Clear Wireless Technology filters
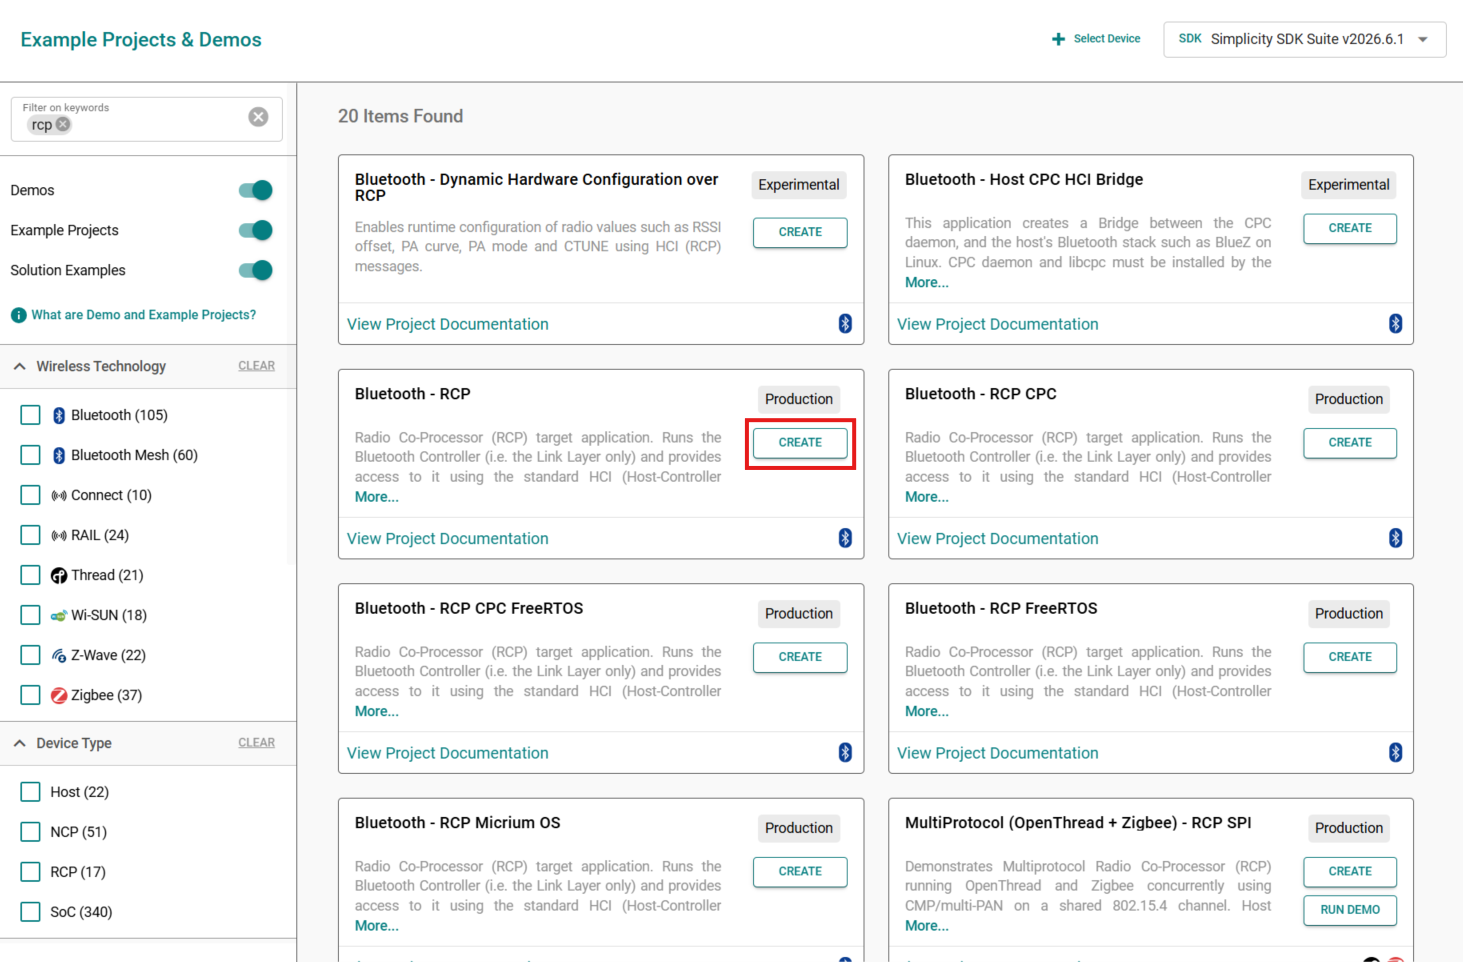Screen dimensions: 1463x962 pos(256,366)
